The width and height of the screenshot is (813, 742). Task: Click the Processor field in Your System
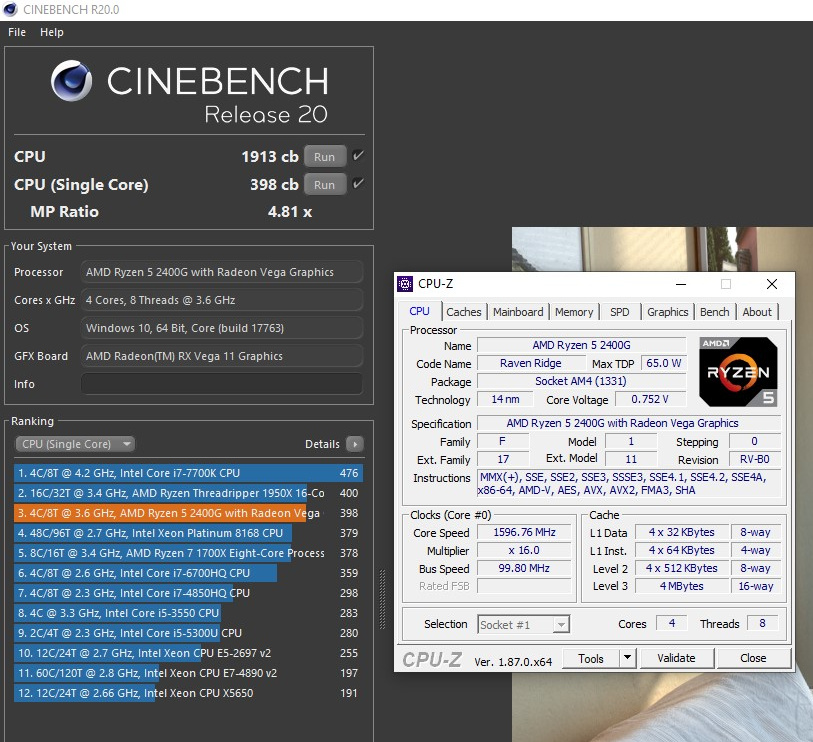[222, 272]
